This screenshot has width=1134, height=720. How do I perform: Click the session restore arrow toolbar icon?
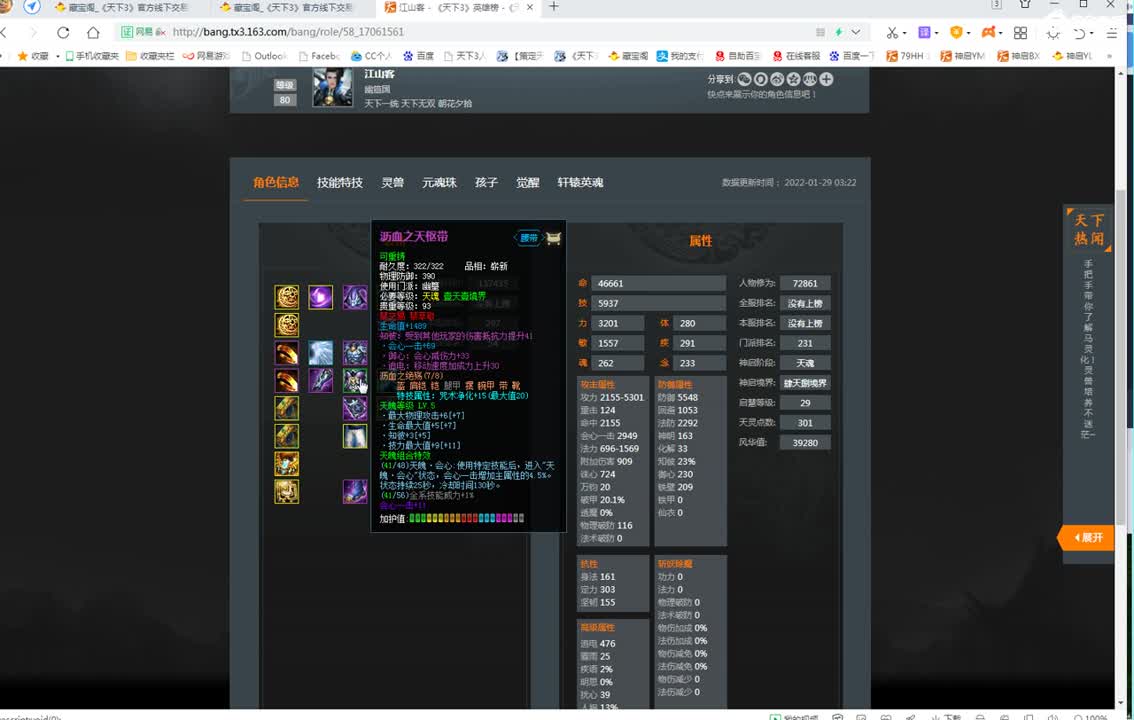coord(1080,32)
